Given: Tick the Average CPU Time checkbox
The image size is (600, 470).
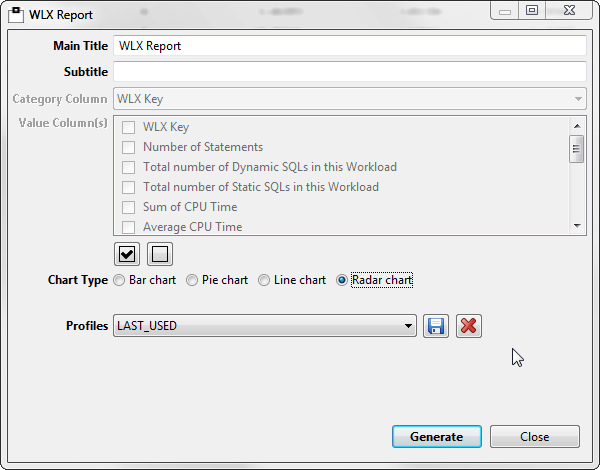Looking at the screenshot, I should tap(129, 227).
